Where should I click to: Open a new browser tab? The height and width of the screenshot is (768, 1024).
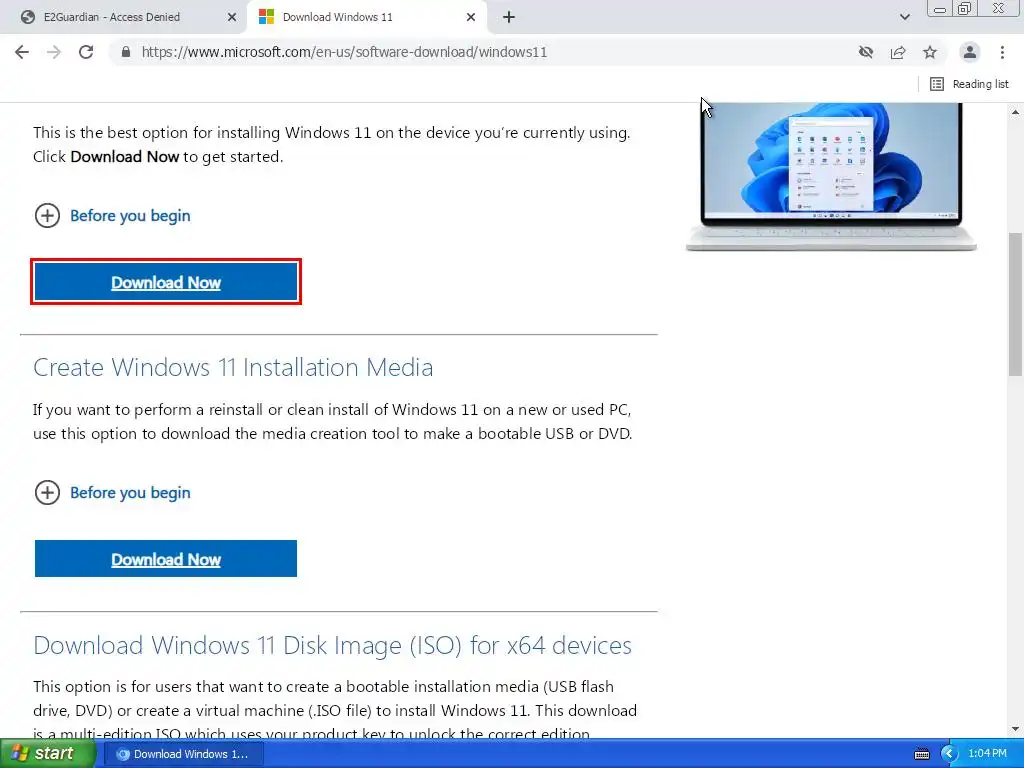[509, 17]
